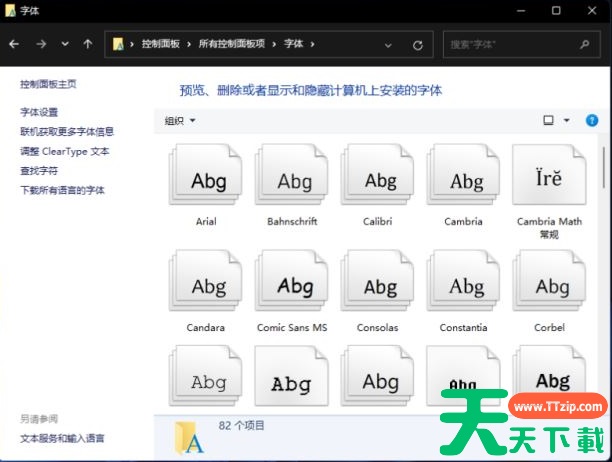Open 查找字符 link
This screenshot has width=612, height=462.
click(39, 171)
